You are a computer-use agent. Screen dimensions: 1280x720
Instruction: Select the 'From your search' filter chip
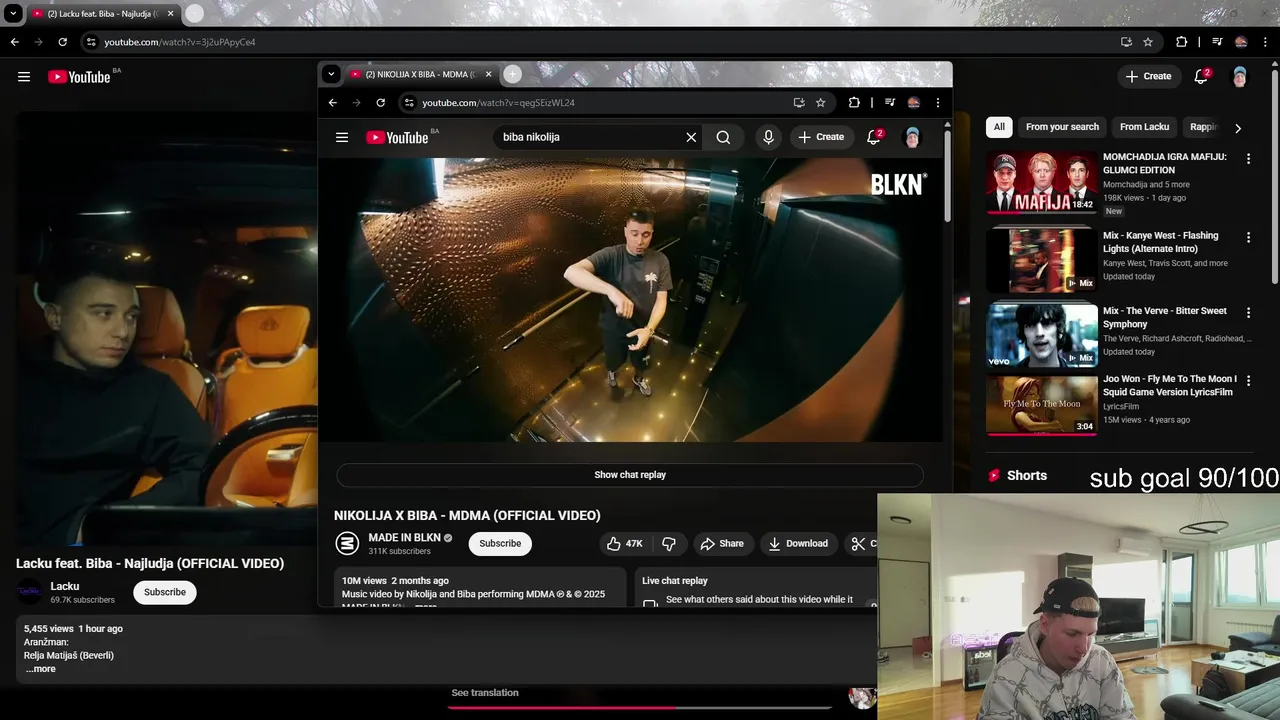1062,127
